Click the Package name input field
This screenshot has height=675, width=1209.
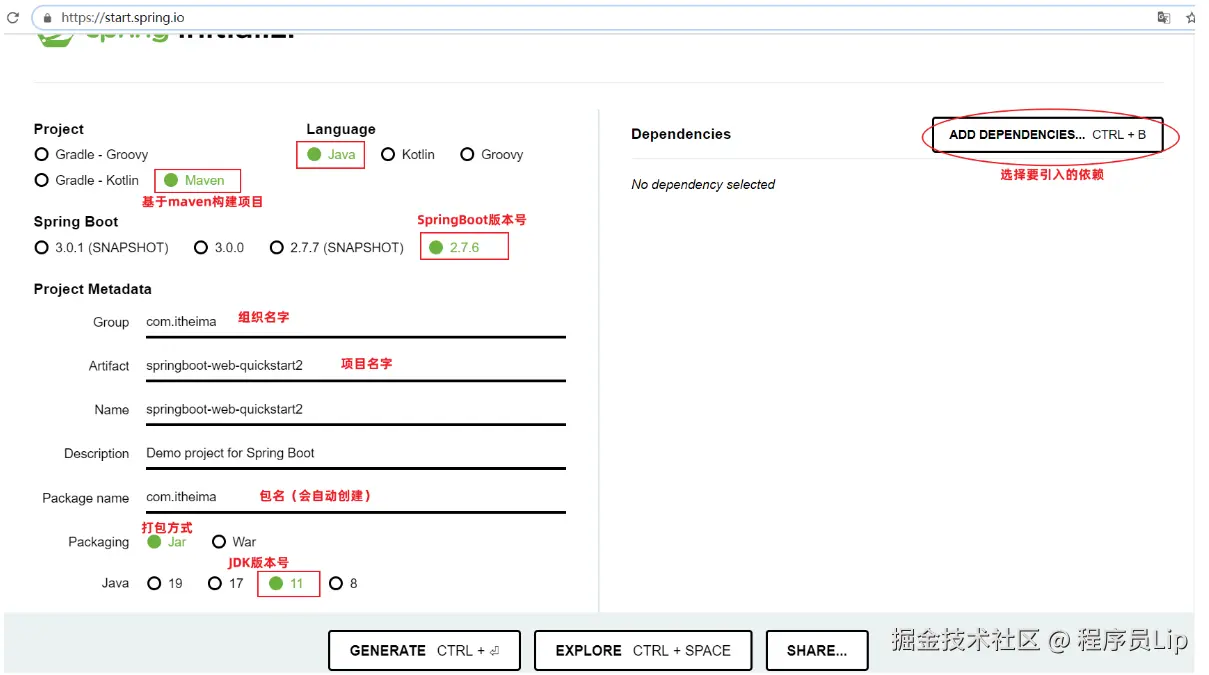(x=355, y=497)
